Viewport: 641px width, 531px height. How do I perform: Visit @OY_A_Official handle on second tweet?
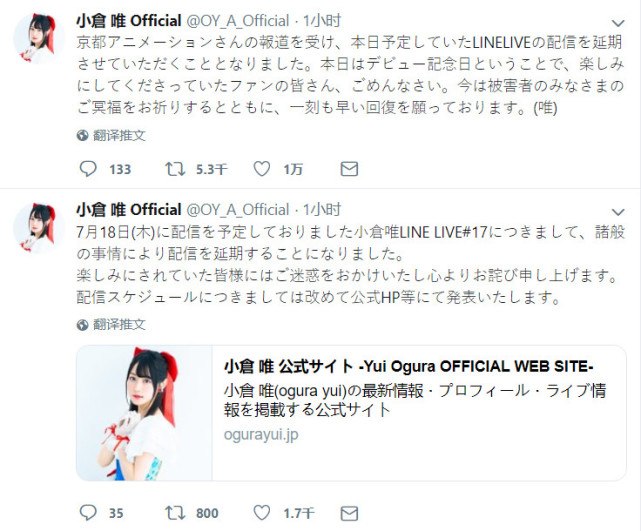coord(238,210)
